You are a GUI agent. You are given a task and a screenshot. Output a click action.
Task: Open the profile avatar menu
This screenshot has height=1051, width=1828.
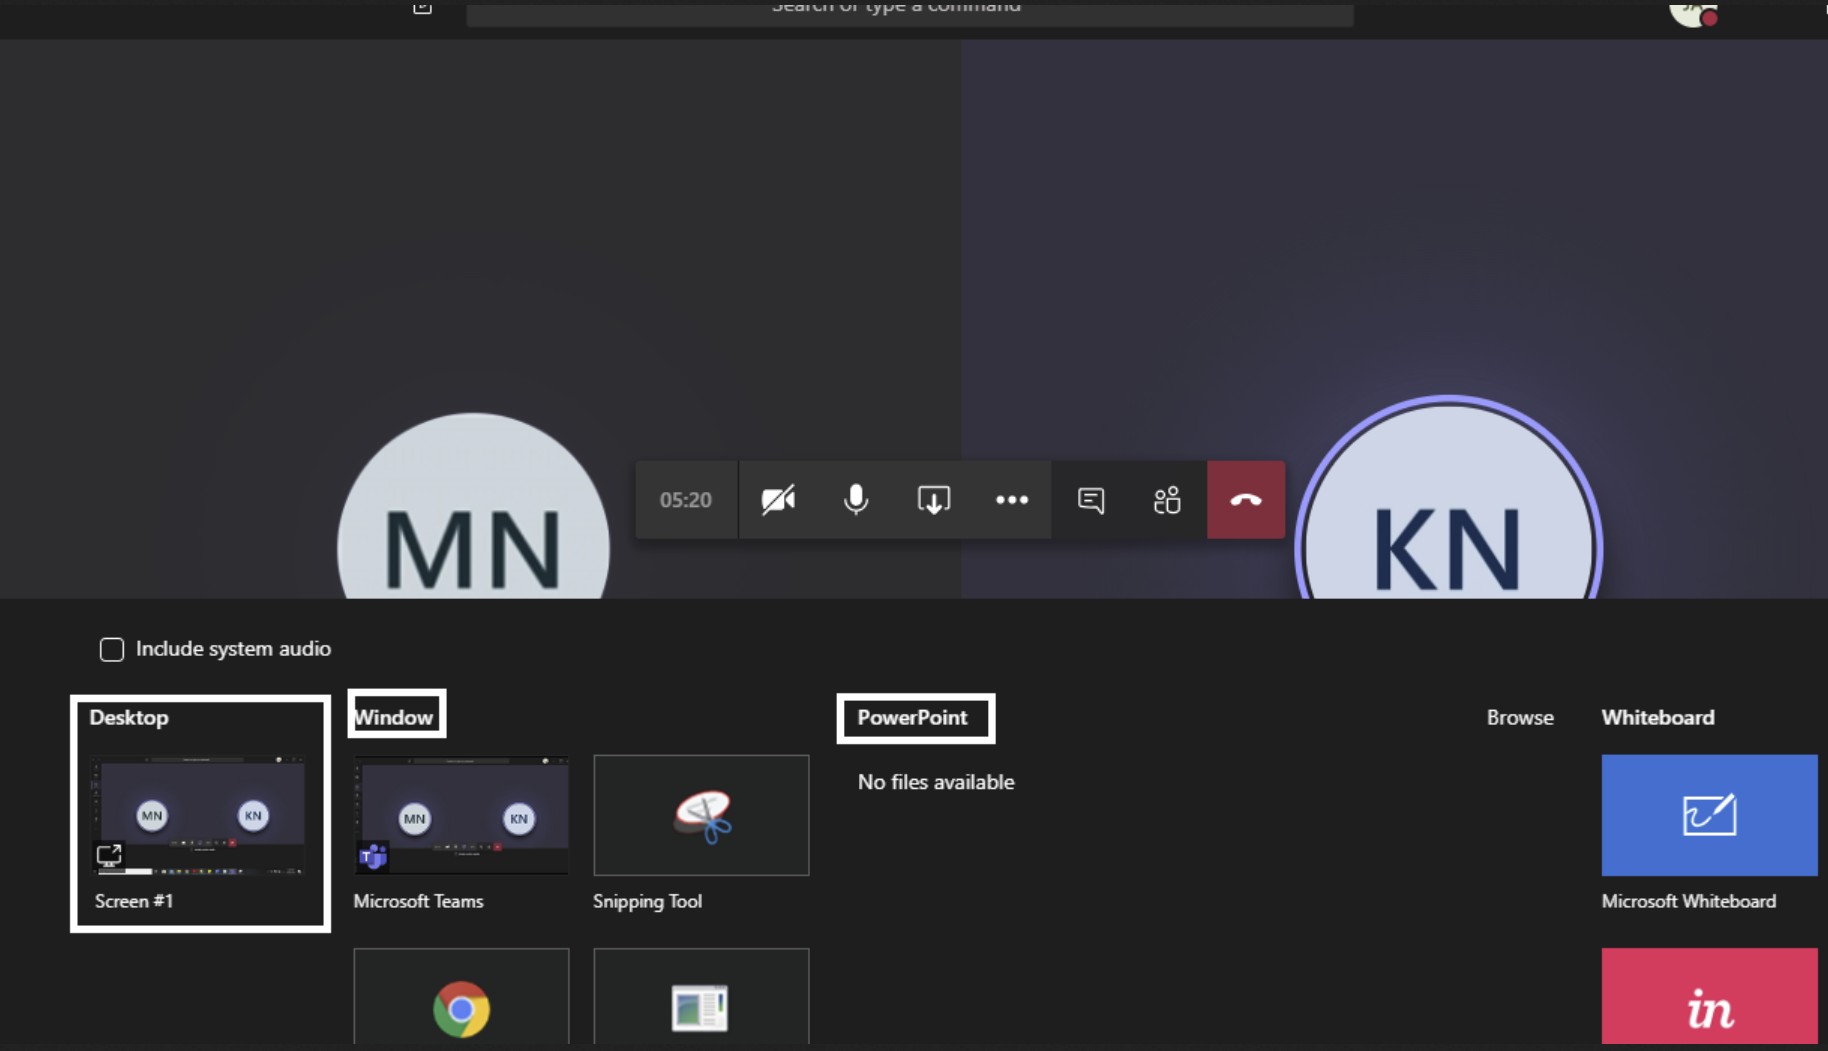(x=1691, y=12)
